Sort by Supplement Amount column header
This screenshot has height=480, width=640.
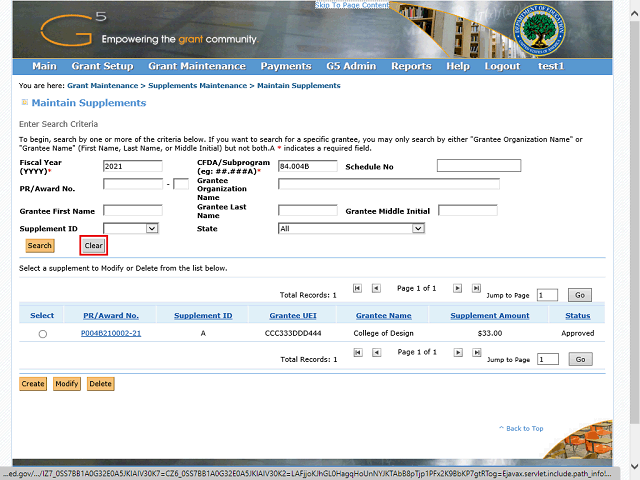click(x=489, y=316)
